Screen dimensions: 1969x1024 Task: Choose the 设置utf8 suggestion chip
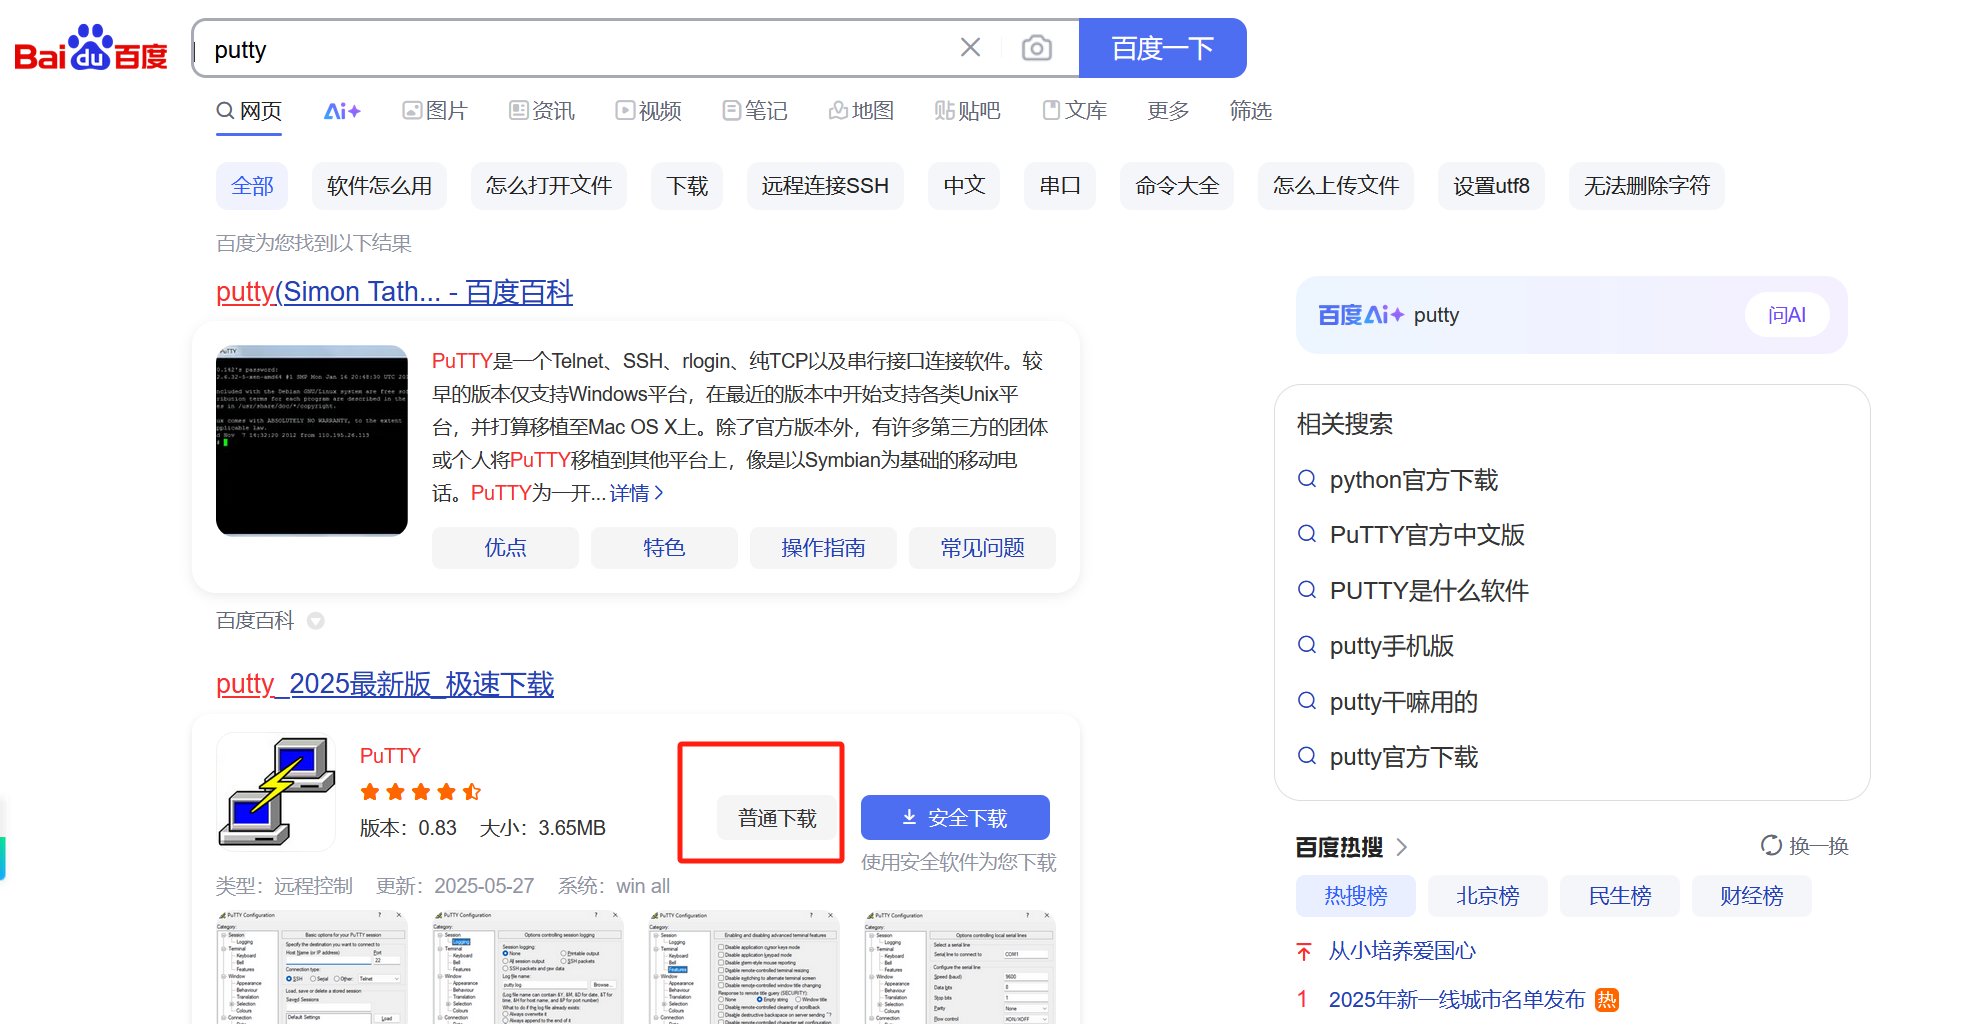pyautogui.click(x=1491, y=186)
